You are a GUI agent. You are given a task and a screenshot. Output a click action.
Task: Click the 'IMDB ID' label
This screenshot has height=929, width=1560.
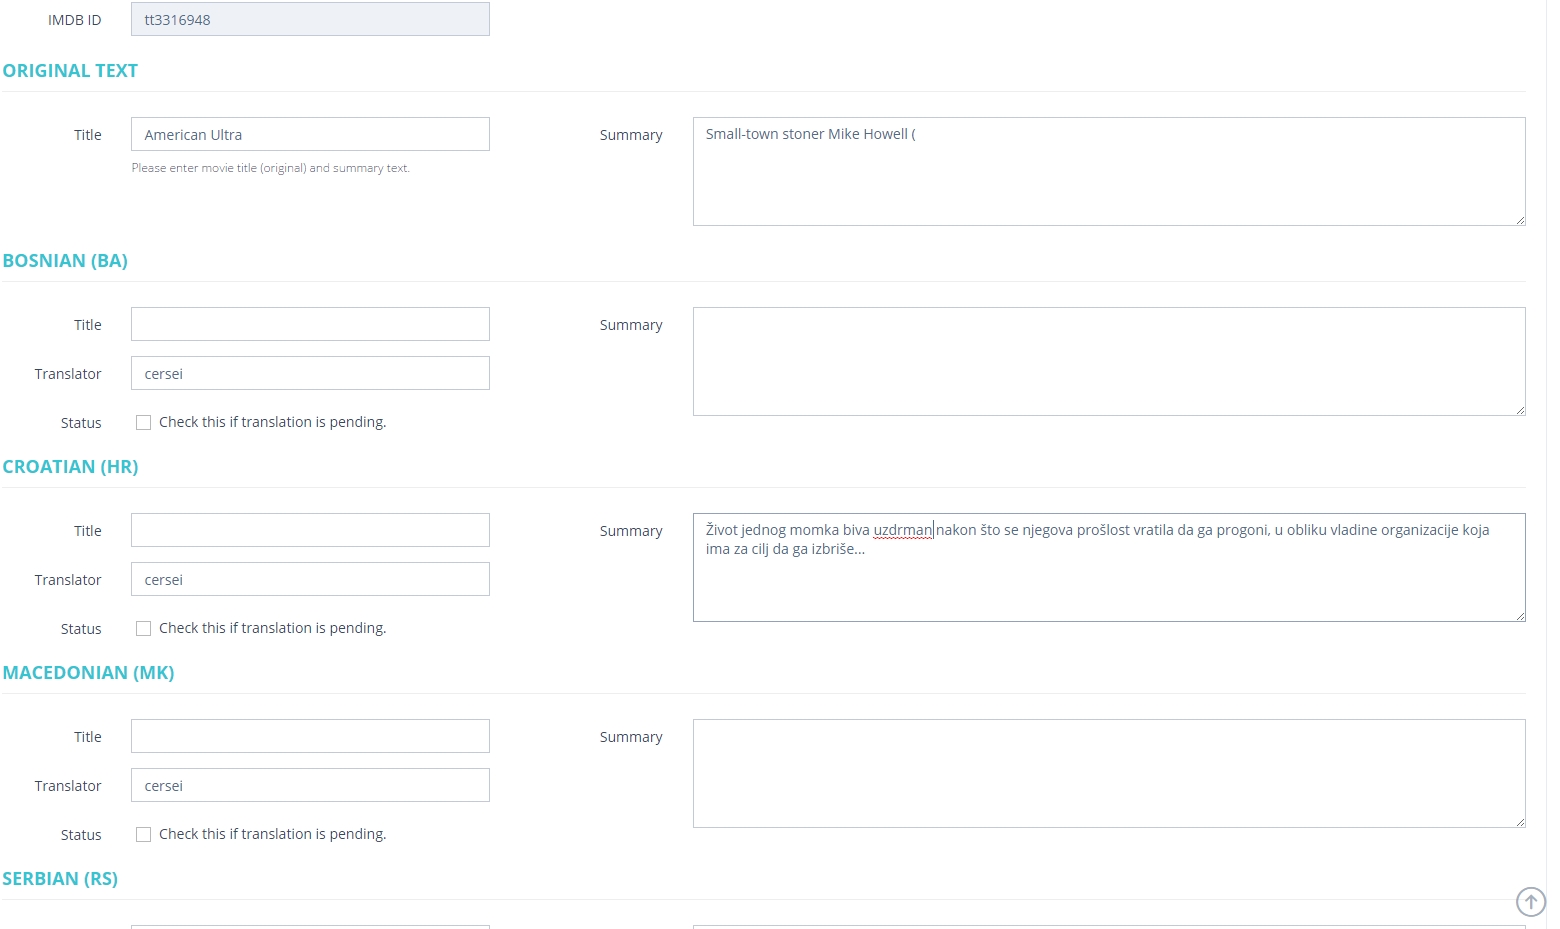tap(75, 20)
